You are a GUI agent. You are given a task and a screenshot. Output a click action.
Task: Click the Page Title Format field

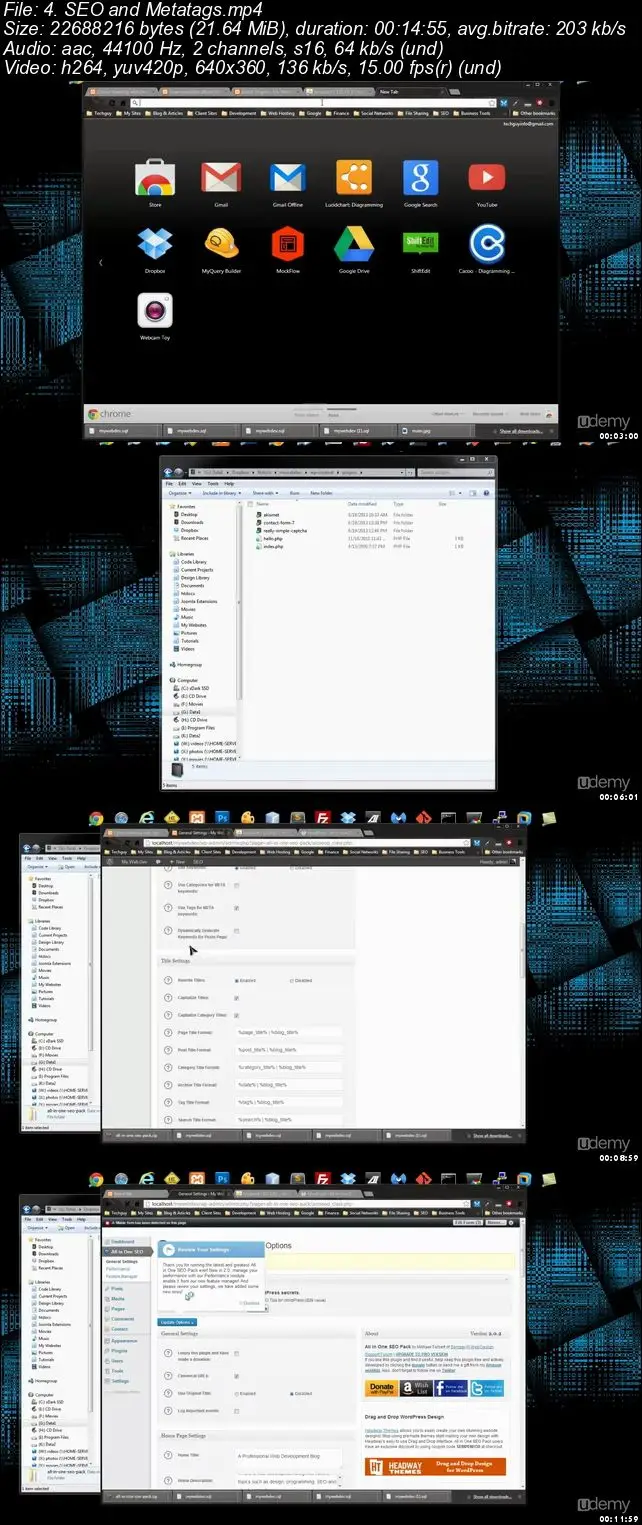point(288,1033)
